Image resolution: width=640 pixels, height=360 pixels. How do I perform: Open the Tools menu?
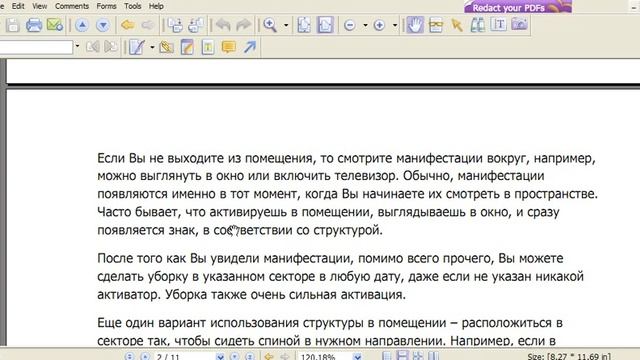pos(133,6)
